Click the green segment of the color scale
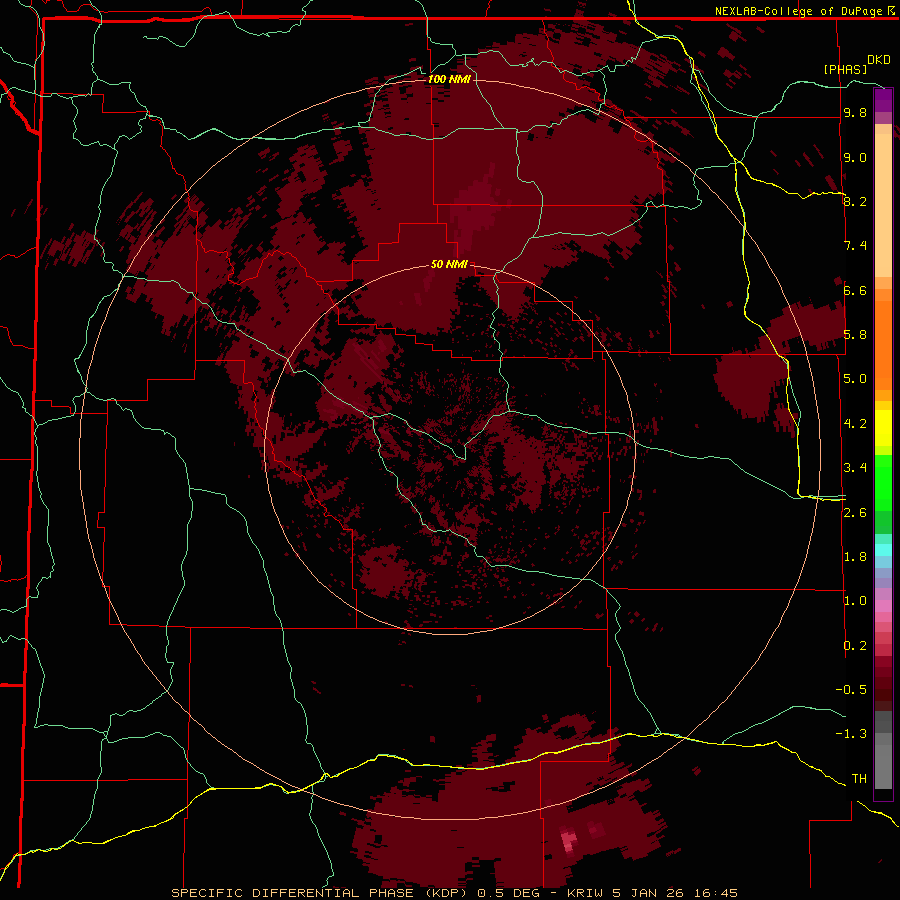Screen dimensions: 900x900 point(883,494)
